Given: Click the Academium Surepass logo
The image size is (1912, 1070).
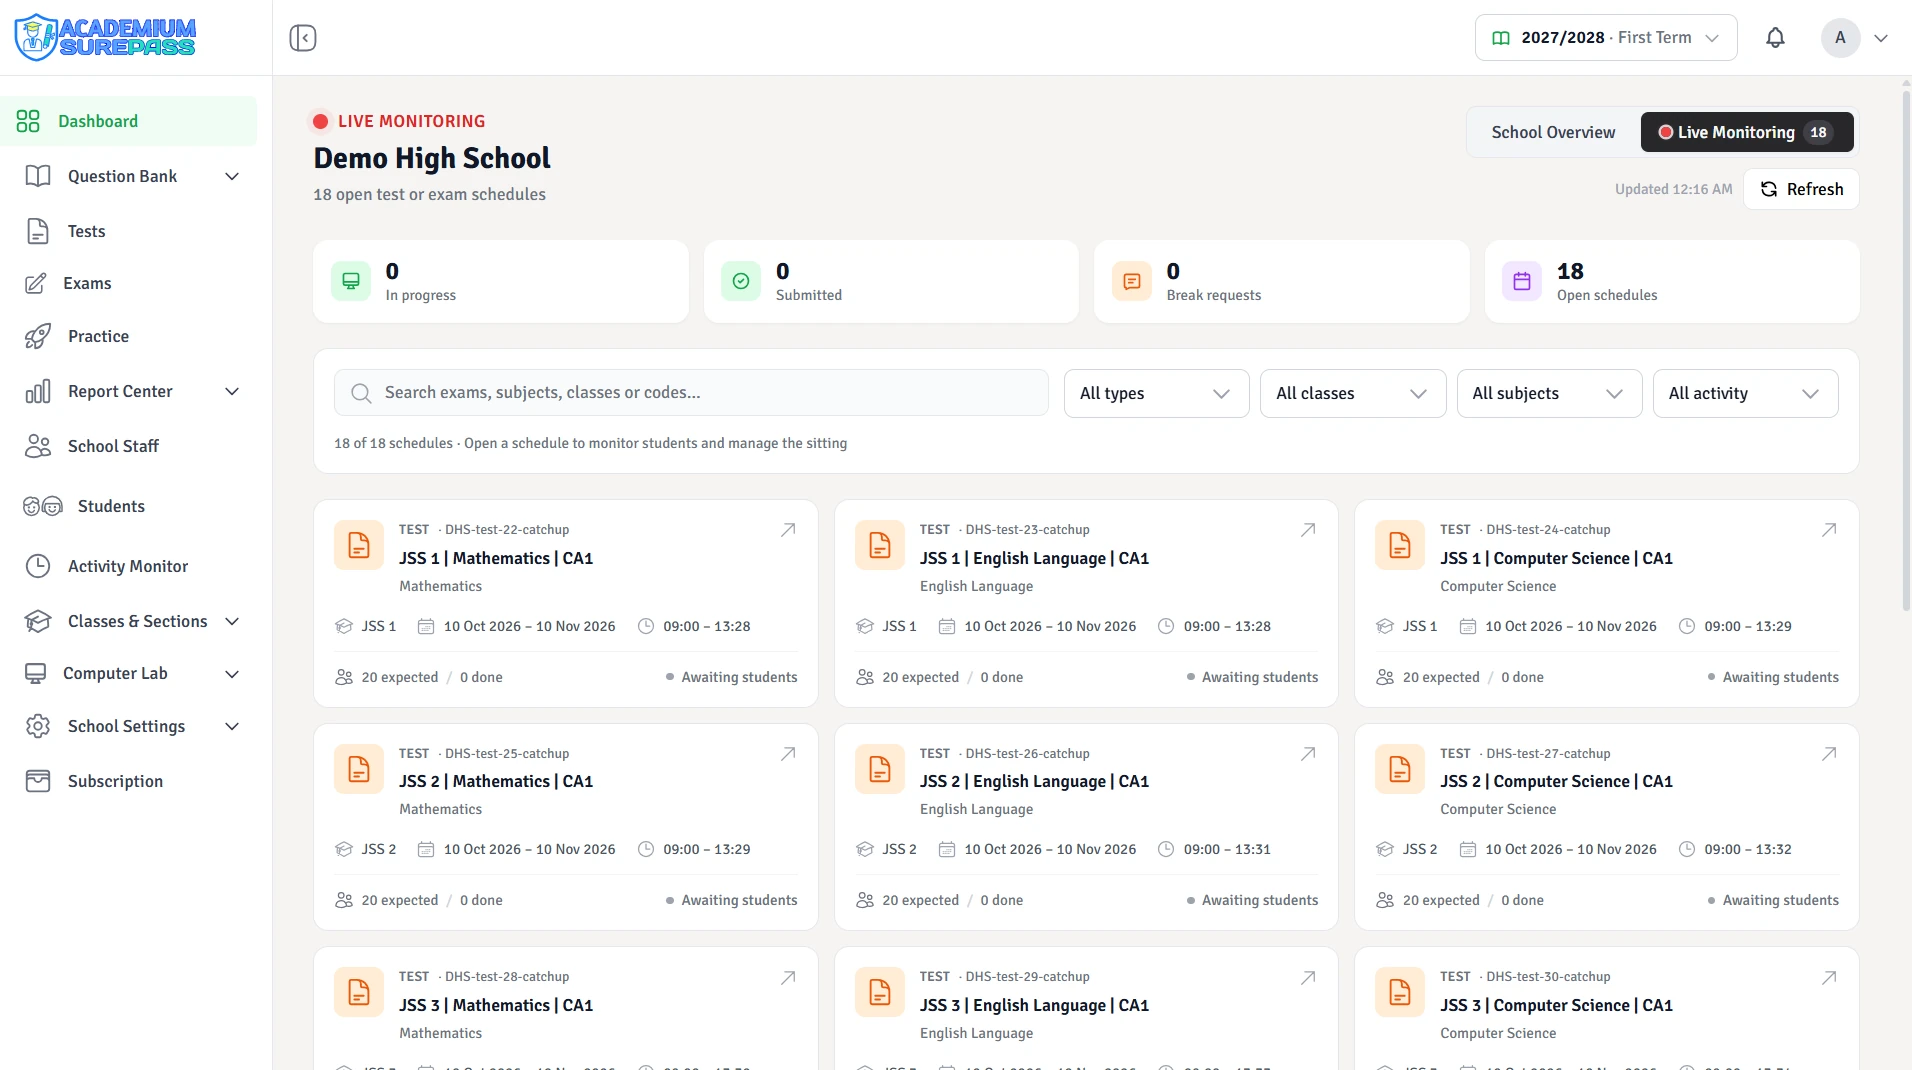Looking at the screenshot, I should tap(105, 37).
